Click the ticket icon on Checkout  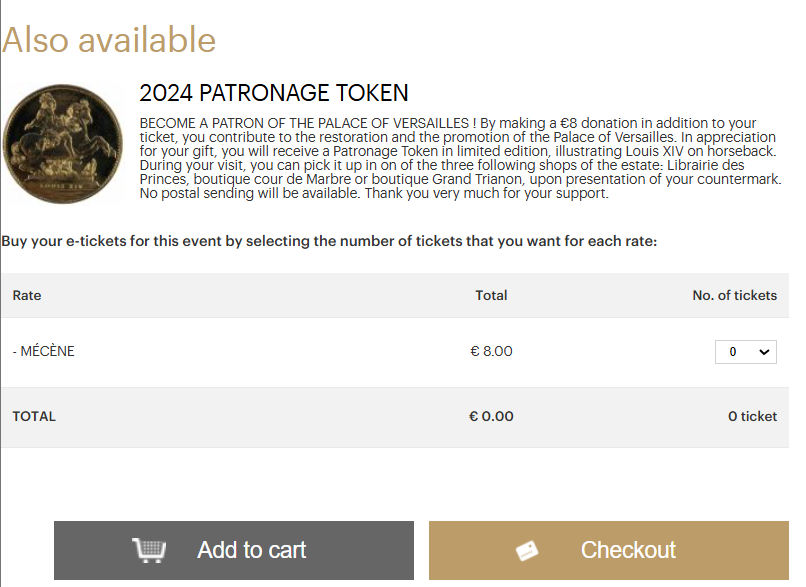click(x=527, y=551)
